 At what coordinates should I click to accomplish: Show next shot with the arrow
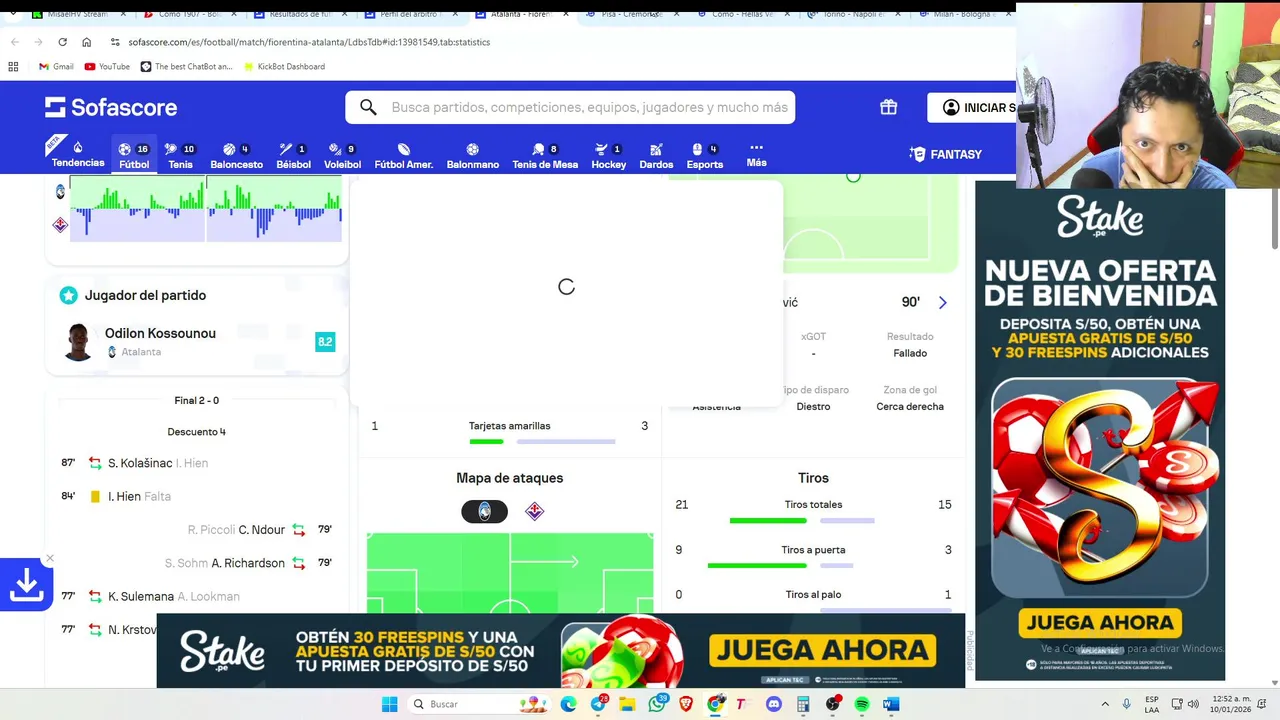(x=942, y=302)
